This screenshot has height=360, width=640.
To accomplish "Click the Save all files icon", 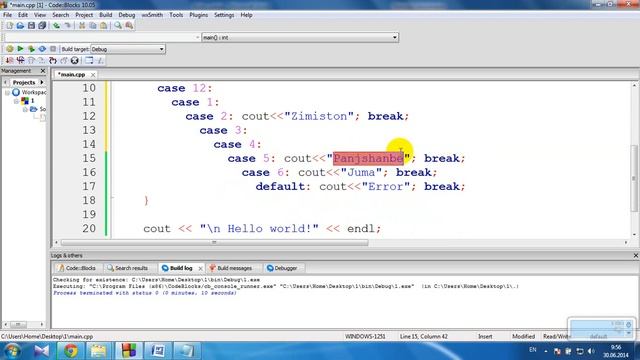I will 42,26.
